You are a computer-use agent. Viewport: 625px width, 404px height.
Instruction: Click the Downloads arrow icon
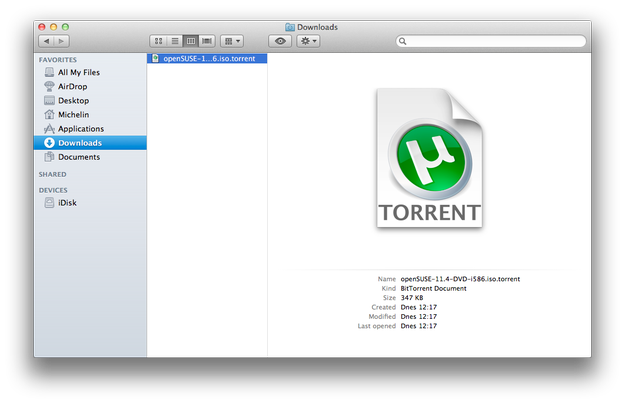[x=49, y=143]
